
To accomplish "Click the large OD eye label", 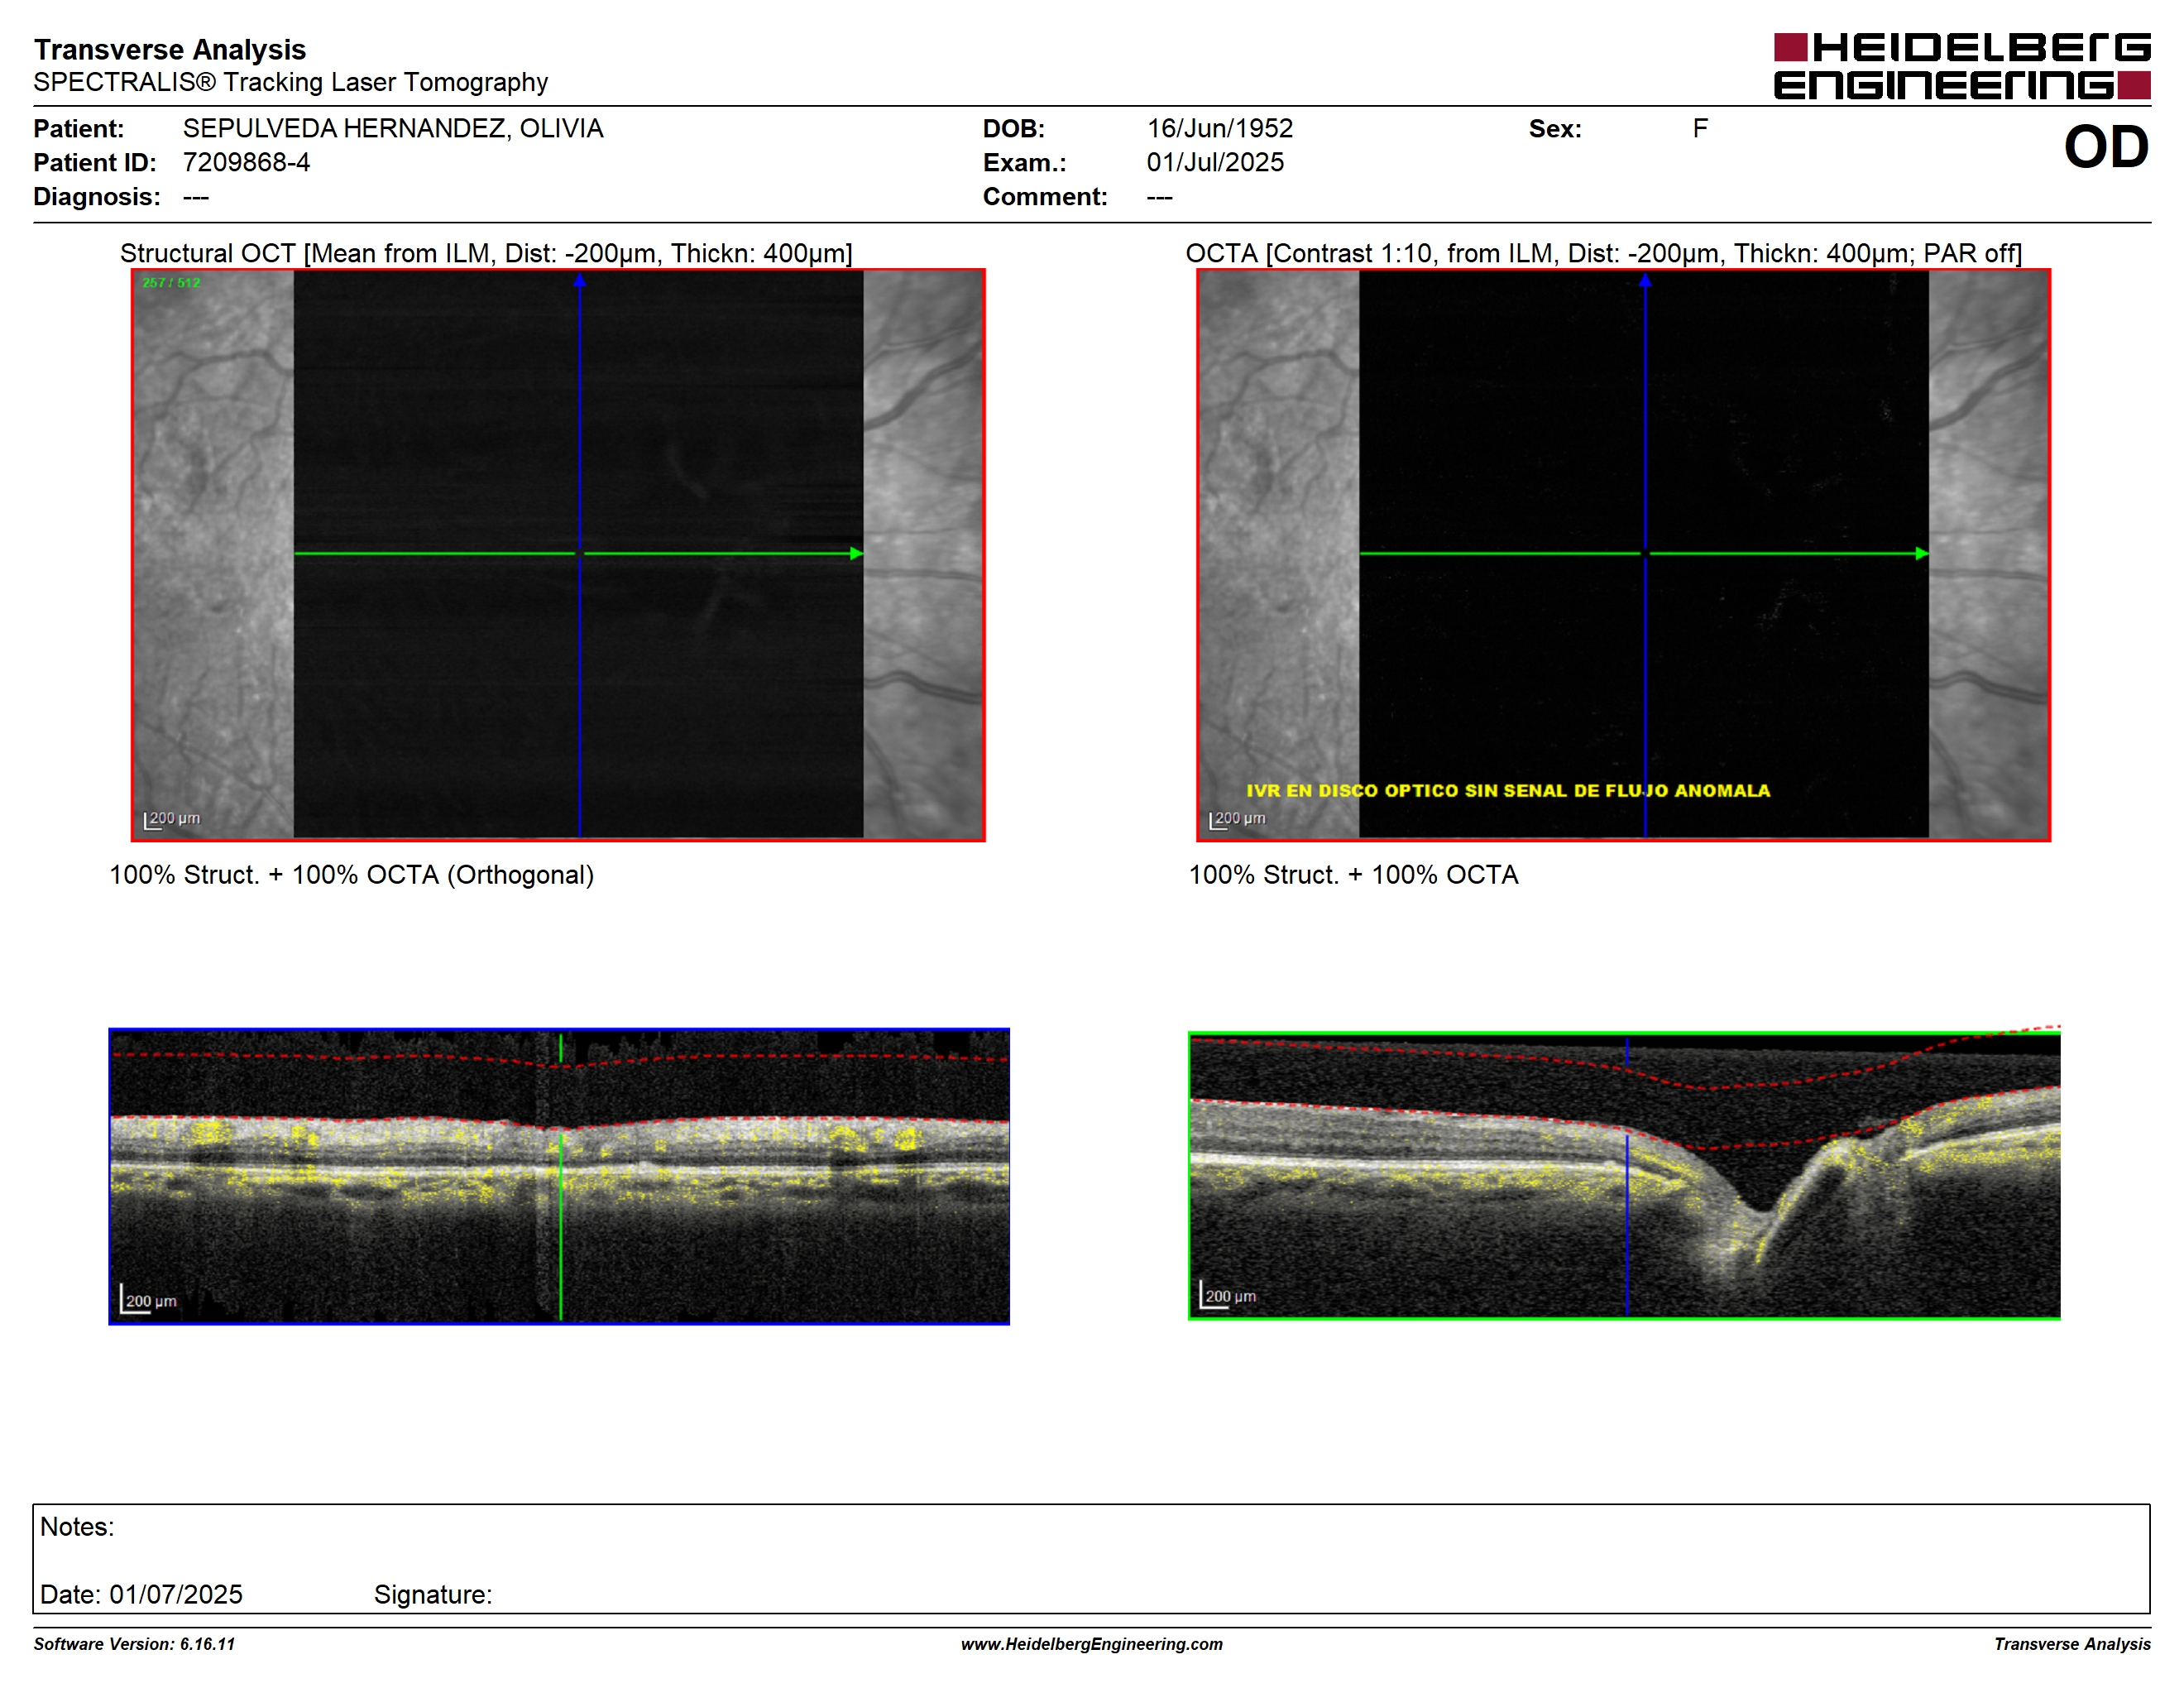I will point(2106,147).
